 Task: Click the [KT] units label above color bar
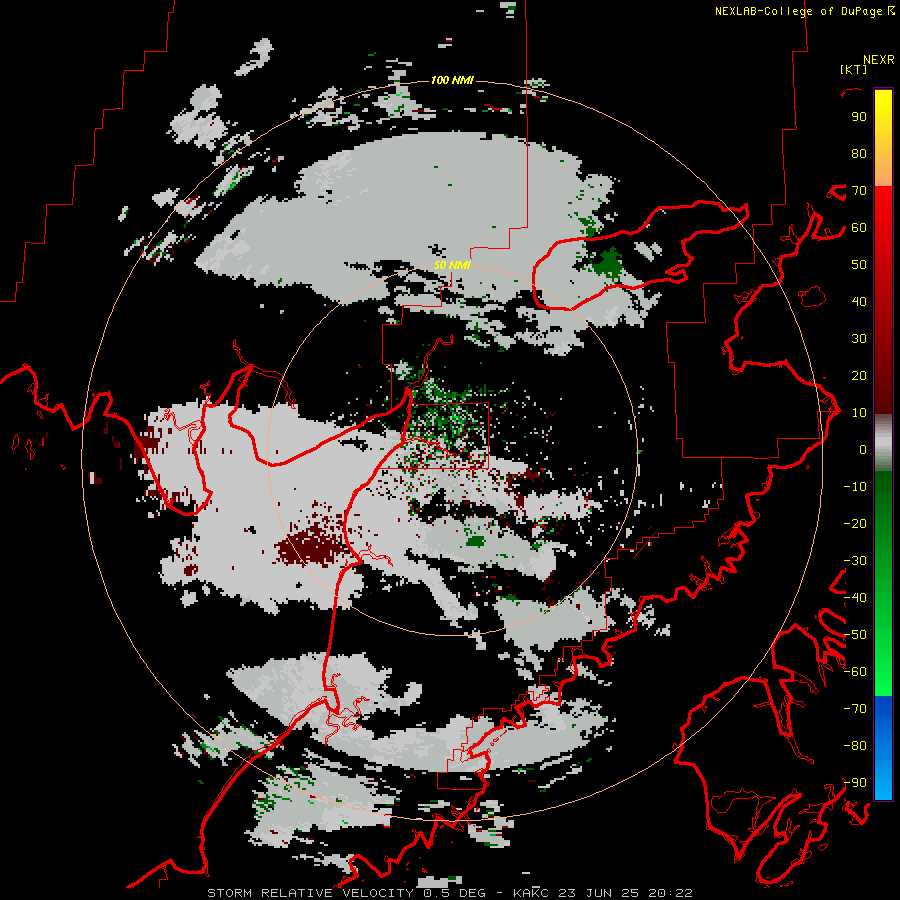pyautogui.click(x=853, y=69)
